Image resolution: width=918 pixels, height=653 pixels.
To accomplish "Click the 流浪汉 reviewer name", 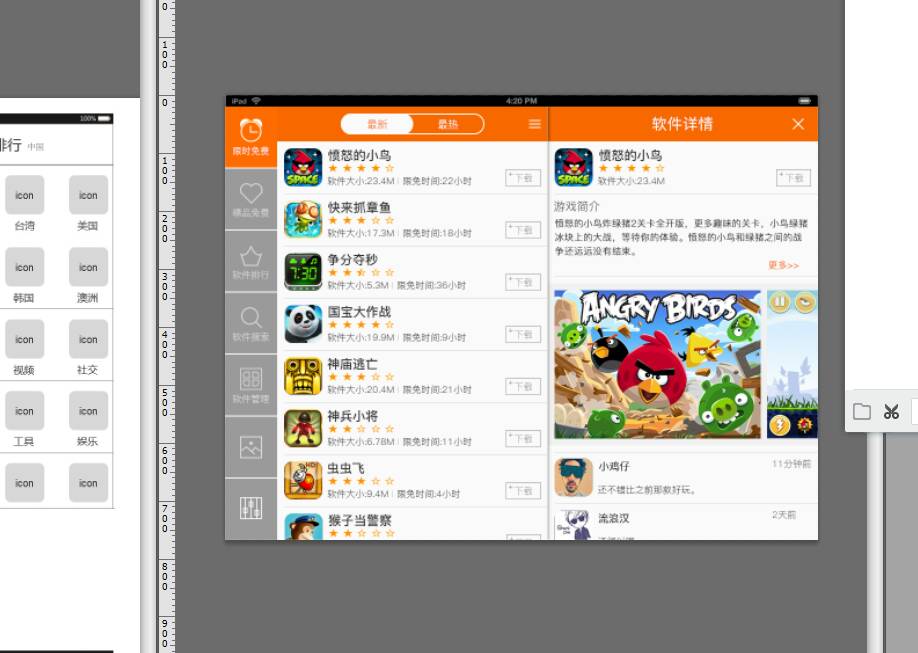I will tap(614, 518).
